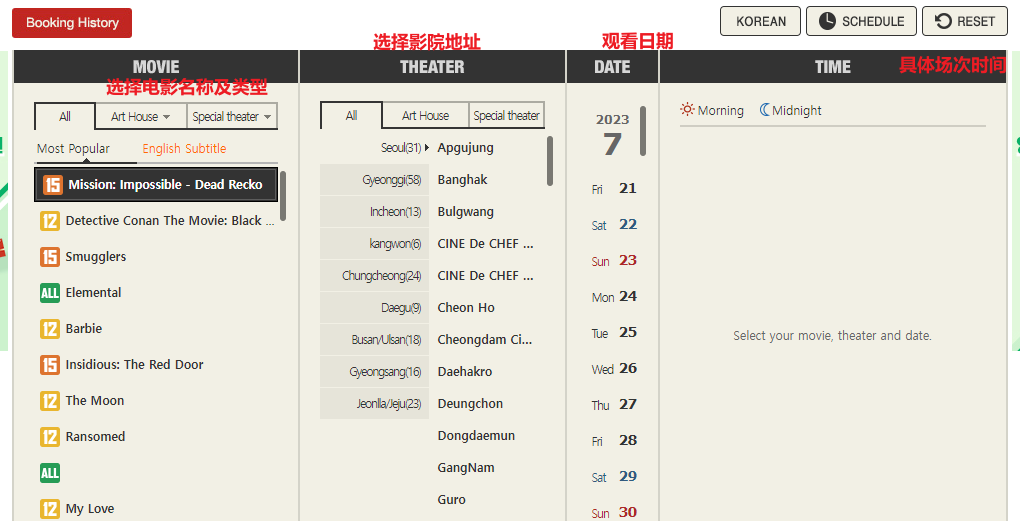The image size is (1020, 521).
Task: Click the ALL rating badge beside Elemental
Action: [x=50, y=293]
